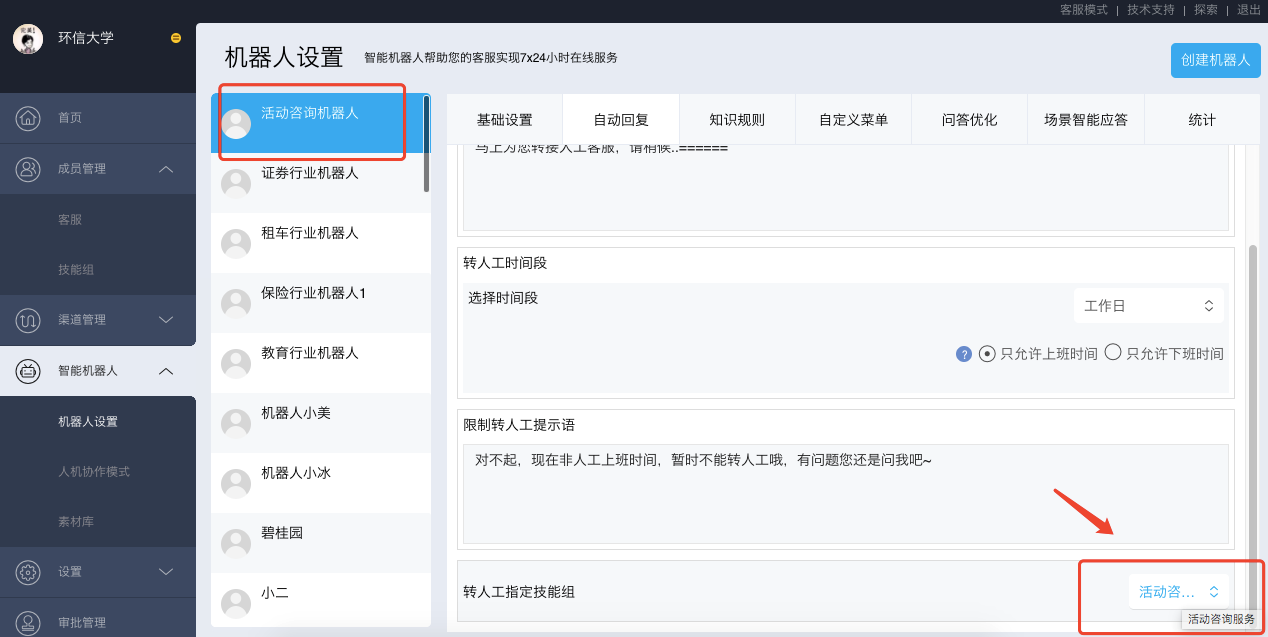Click the smart robot icon
The image size is (1268, 637).
(28, 371)
